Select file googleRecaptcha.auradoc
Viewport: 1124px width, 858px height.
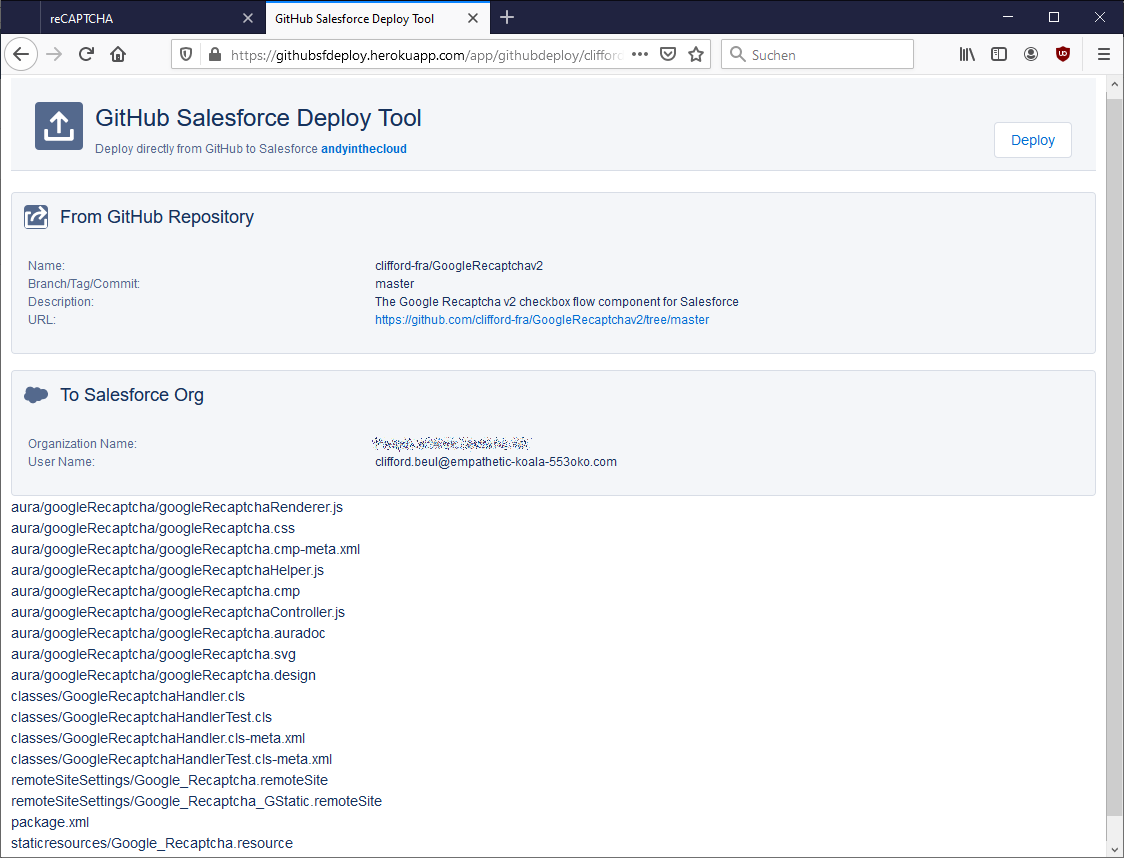[x=168, y=633]
